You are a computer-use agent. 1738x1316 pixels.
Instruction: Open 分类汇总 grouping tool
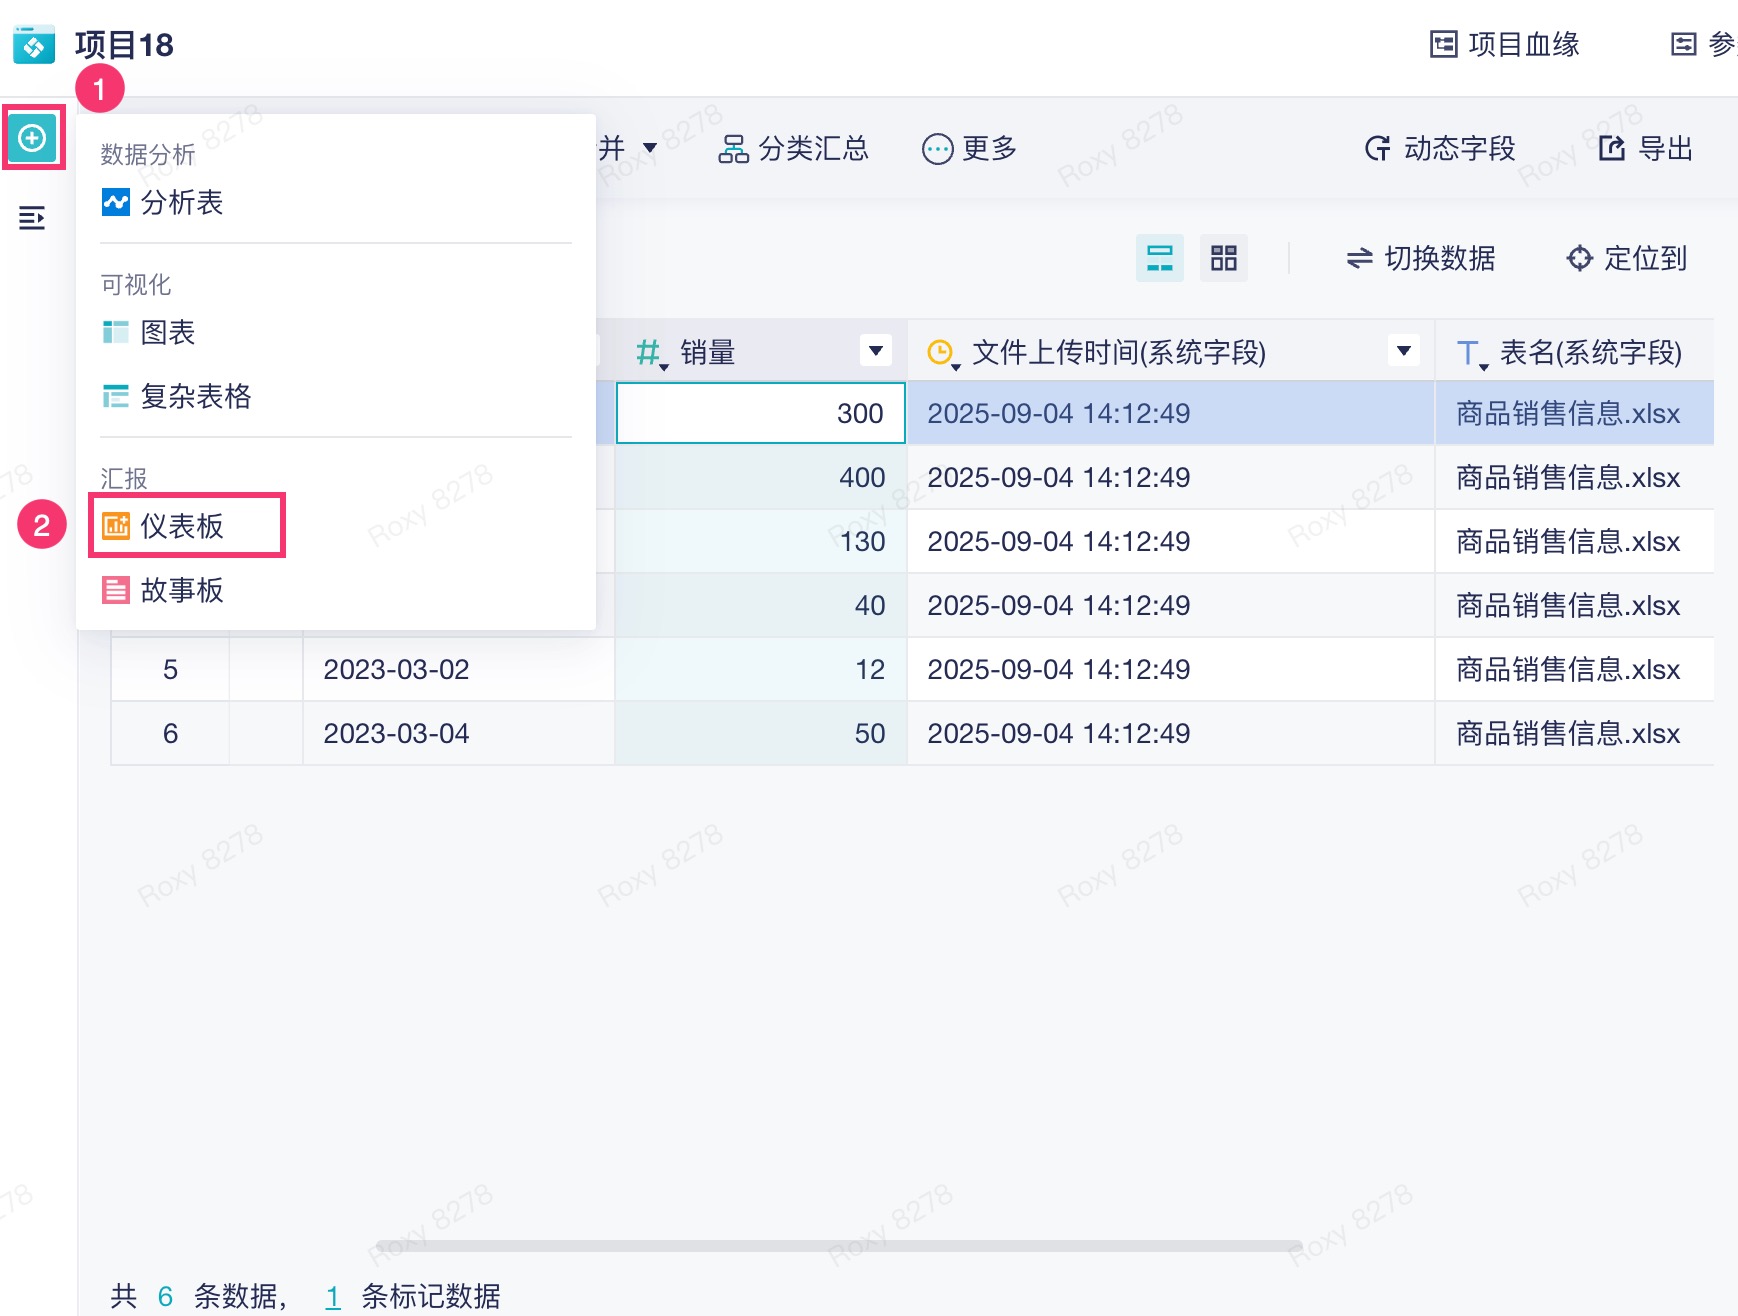794,149
